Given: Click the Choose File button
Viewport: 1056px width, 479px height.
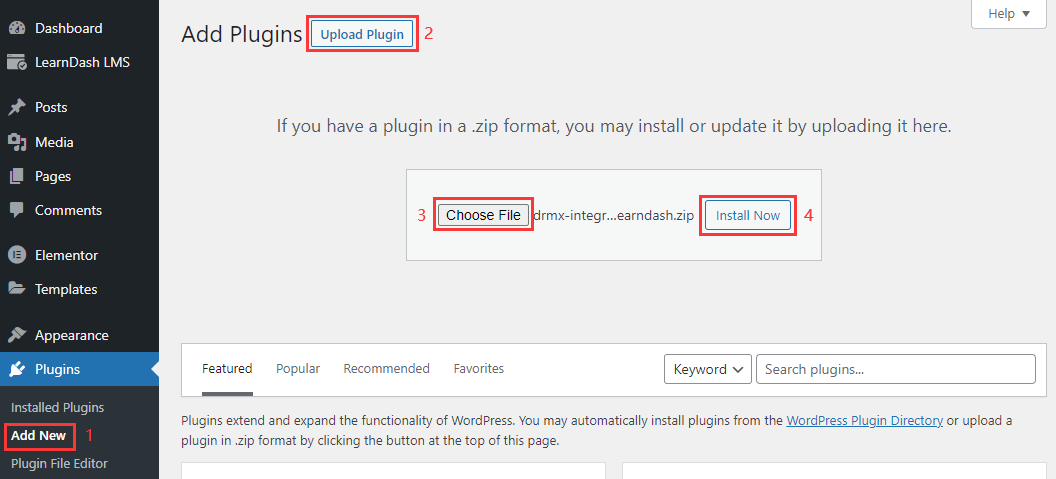Looking at the screenshot, I should pos(483,215).
